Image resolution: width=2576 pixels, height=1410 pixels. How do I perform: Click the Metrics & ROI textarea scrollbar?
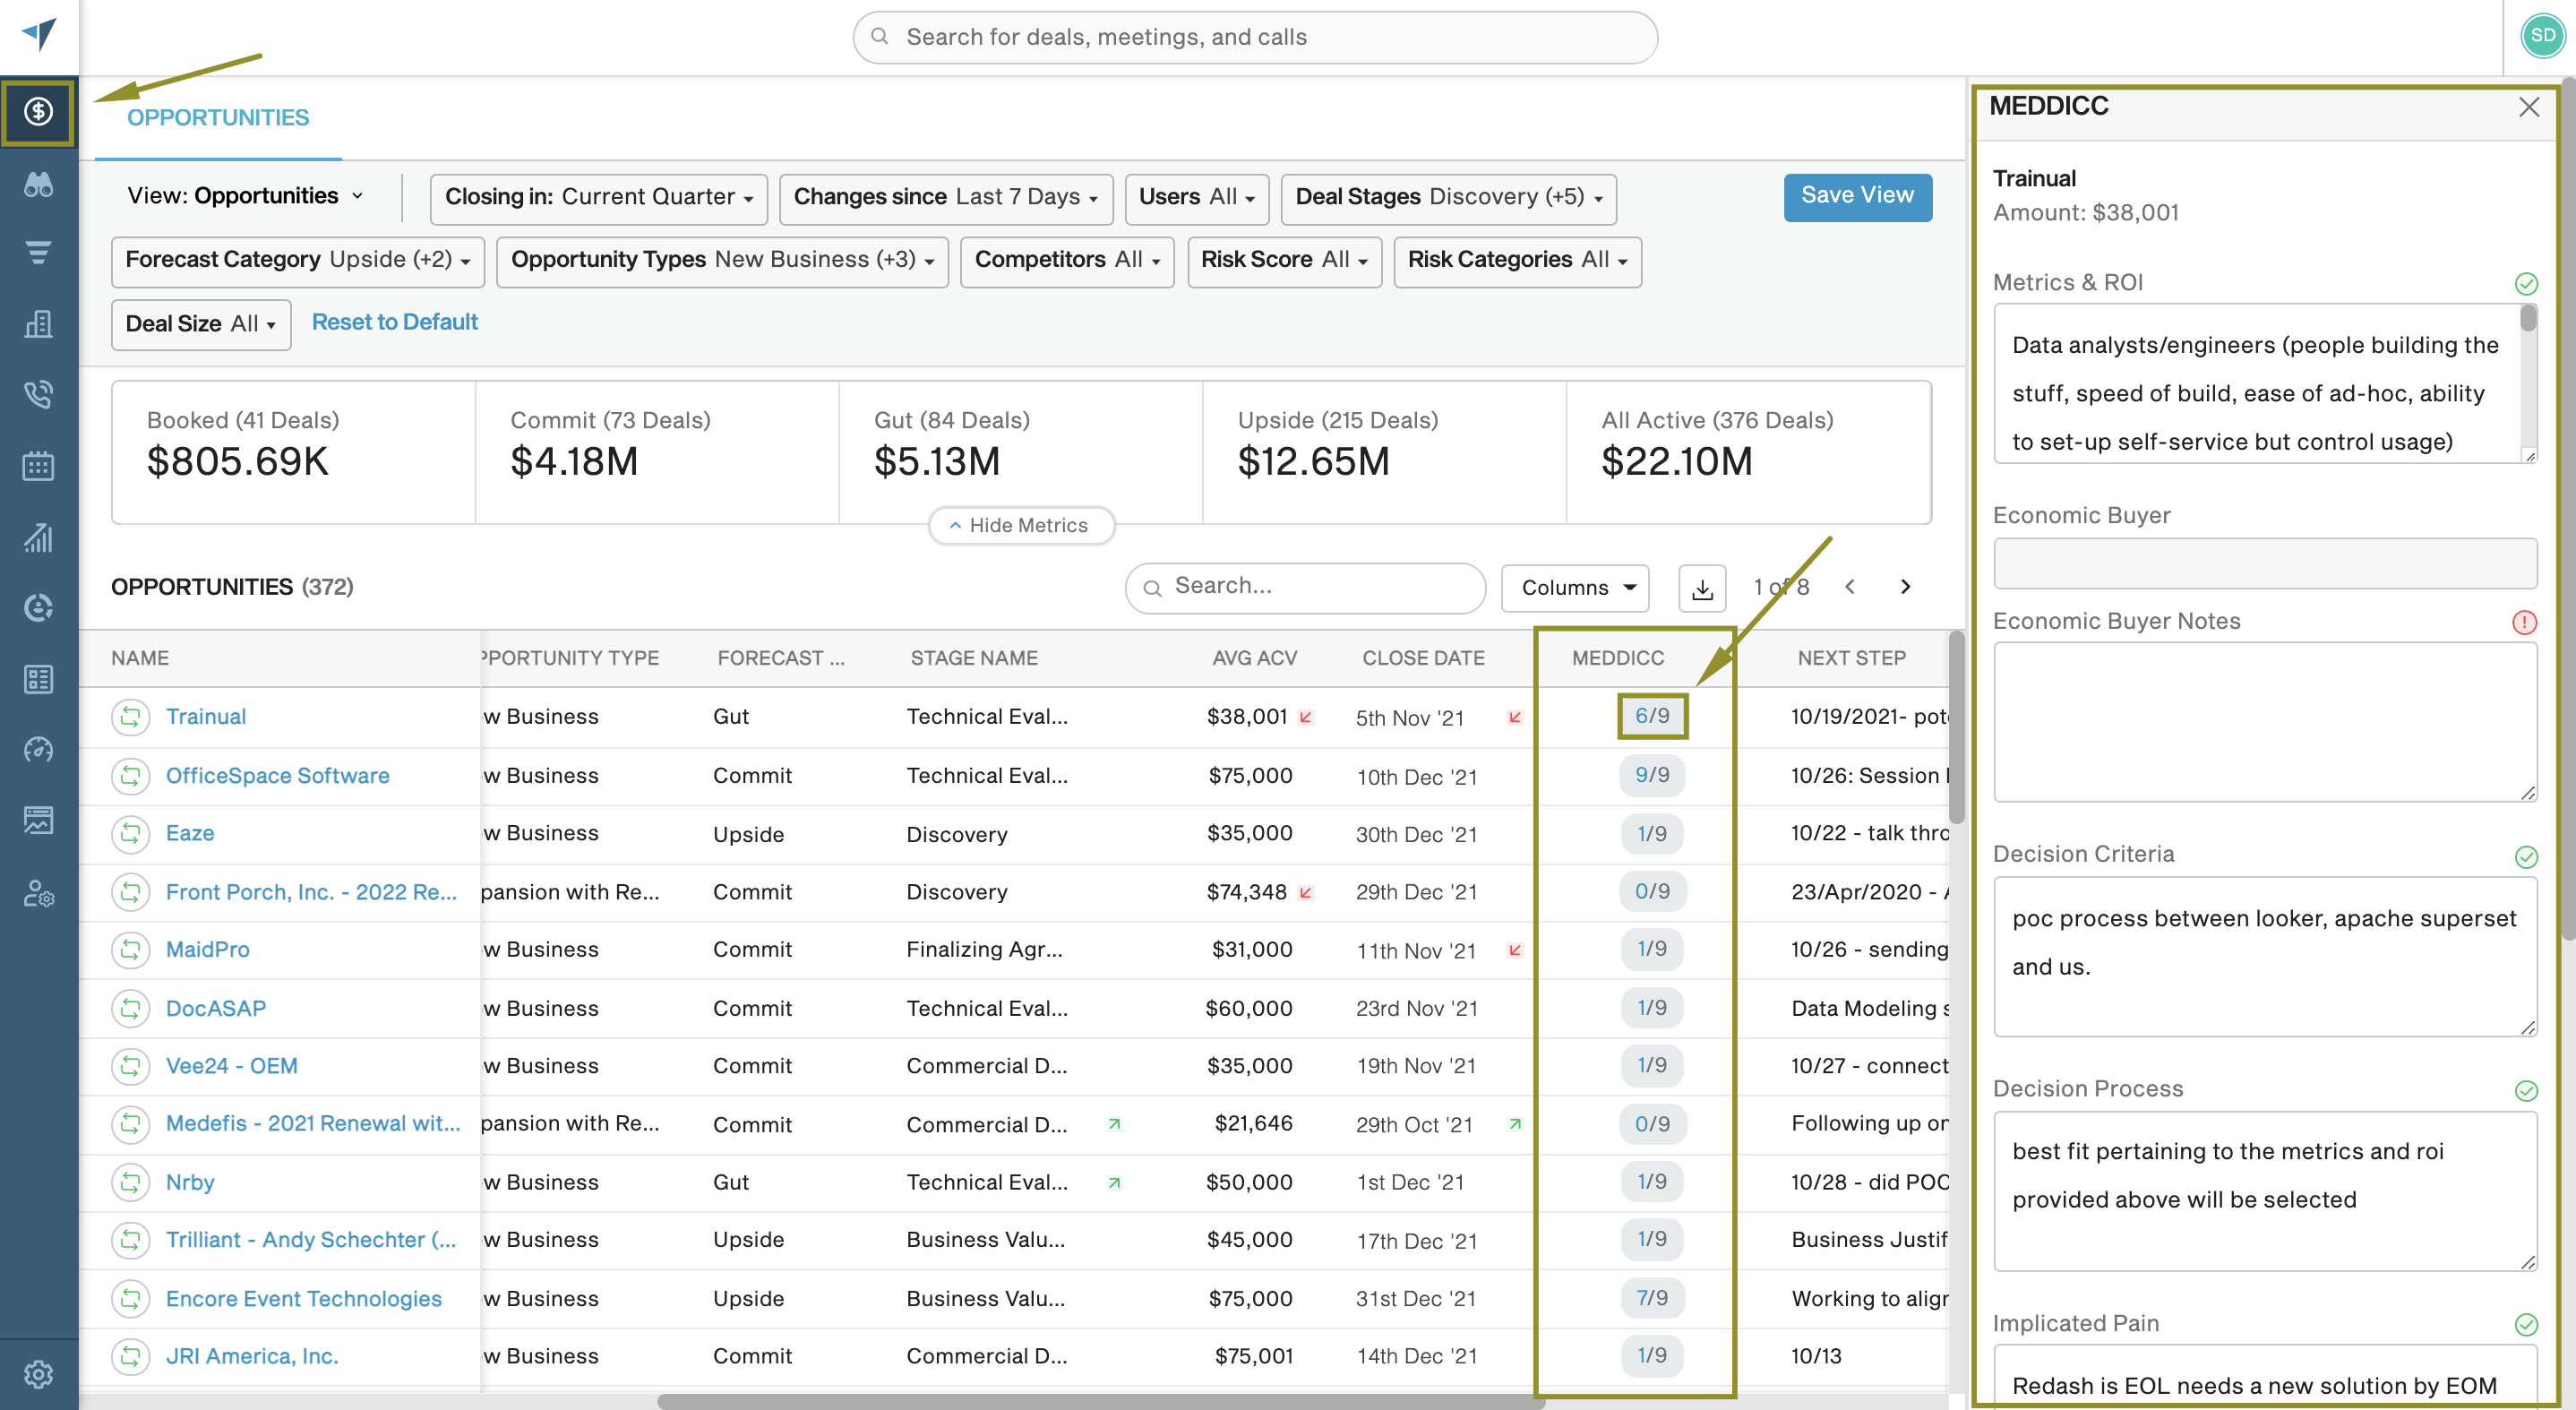[x=2528, y=320]
